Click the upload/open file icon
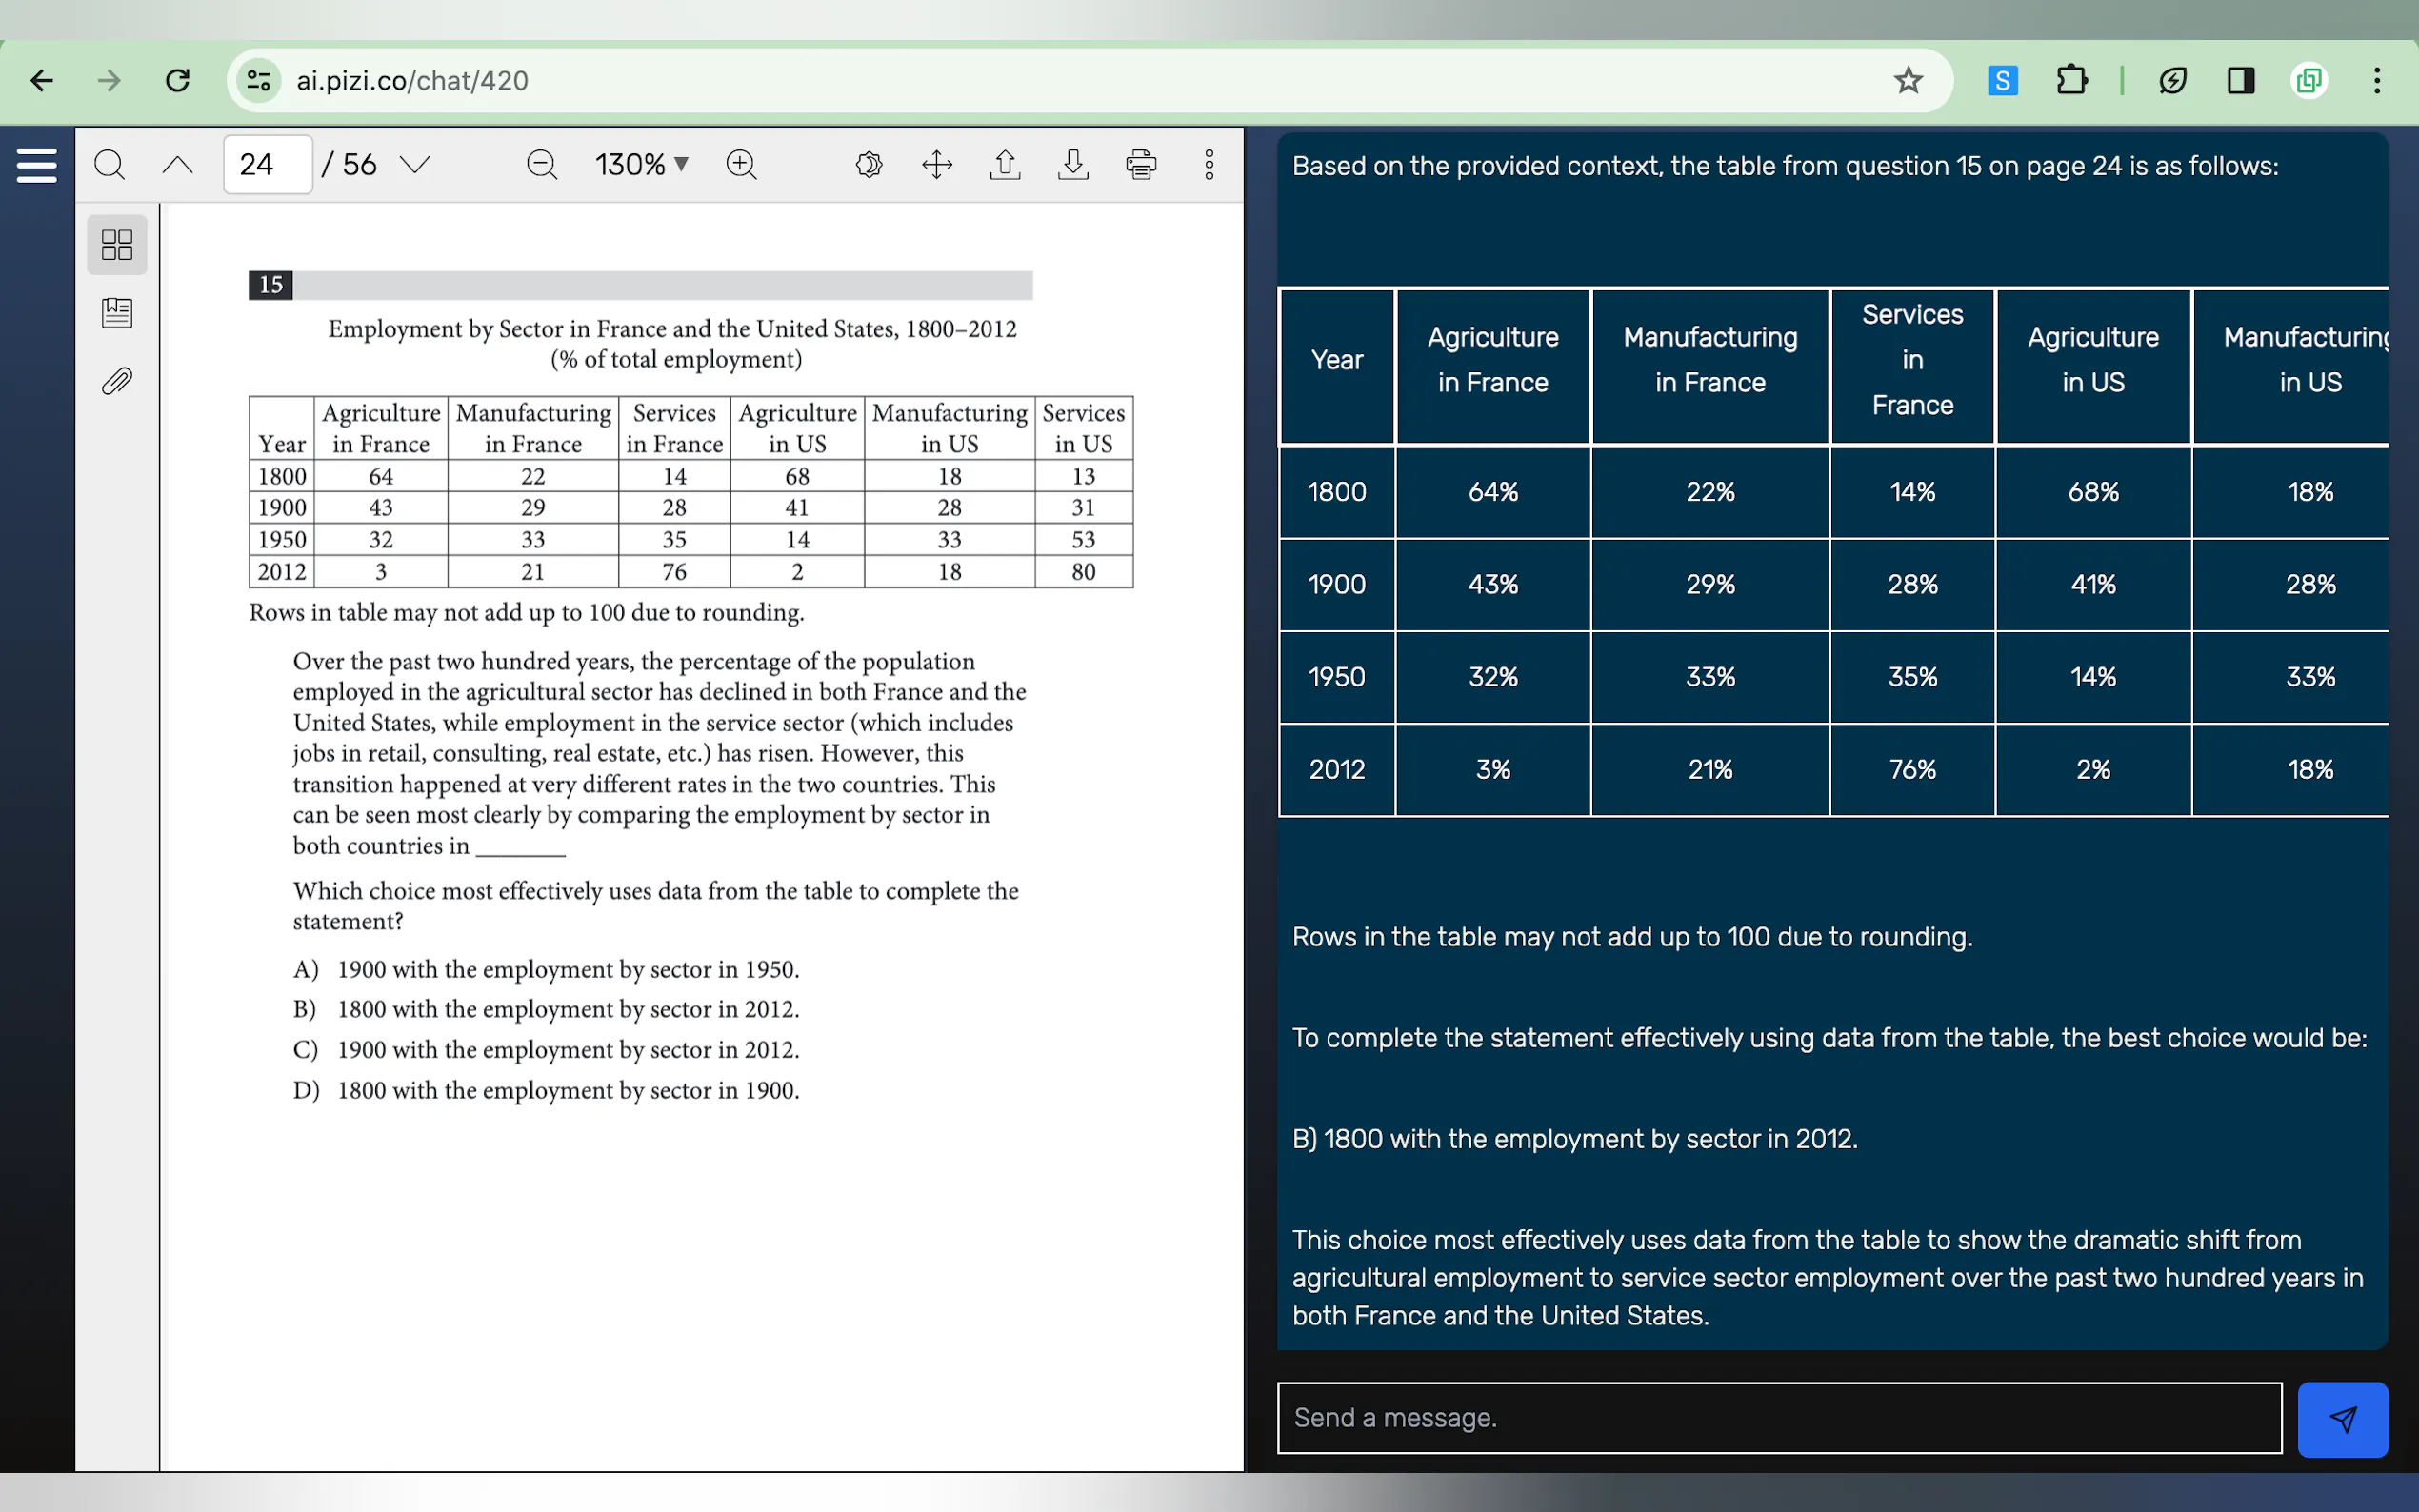Viewport: 2419px width, 1512px height. (x=1004, y=164)
